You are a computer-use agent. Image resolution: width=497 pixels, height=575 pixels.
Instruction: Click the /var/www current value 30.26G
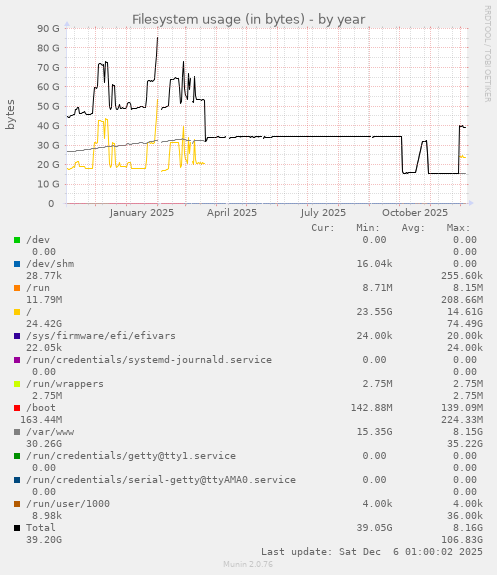[44, 444]
